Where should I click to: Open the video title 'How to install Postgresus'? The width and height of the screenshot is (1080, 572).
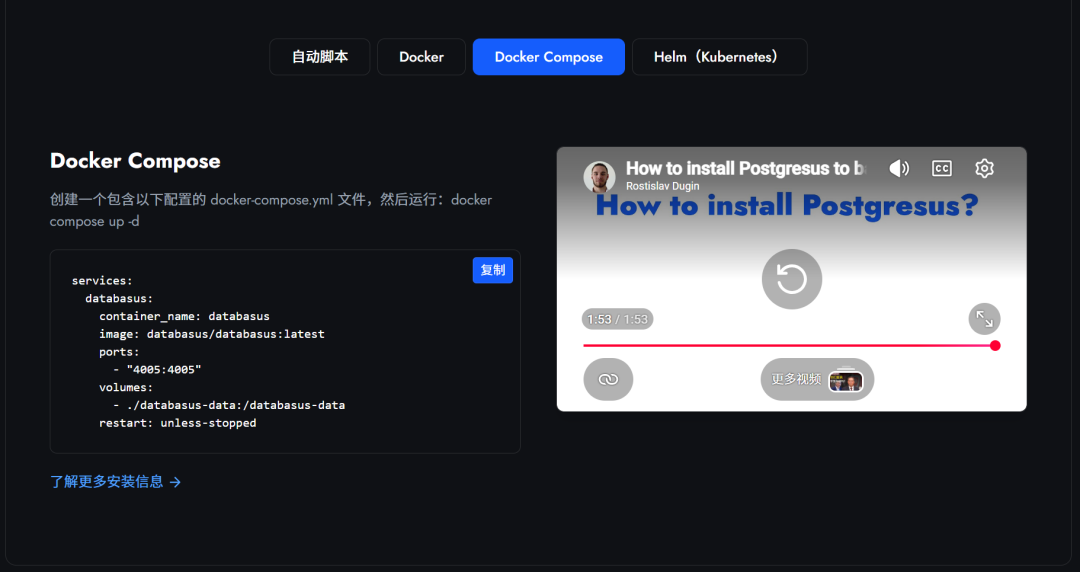(x=745, y=168)
